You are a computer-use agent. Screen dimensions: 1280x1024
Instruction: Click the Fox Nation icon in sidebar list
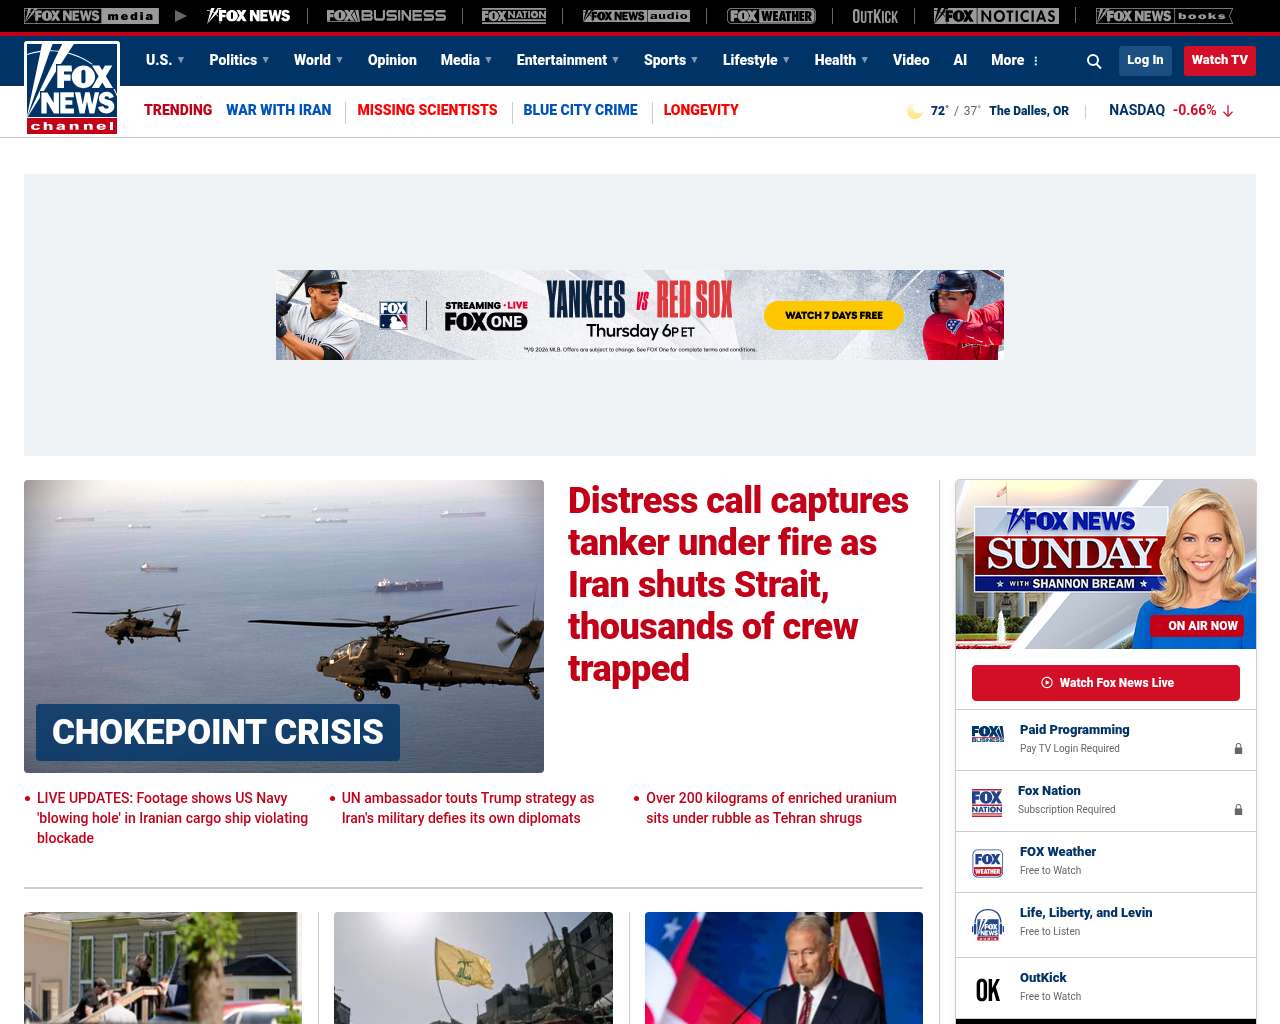pos(987,802)
